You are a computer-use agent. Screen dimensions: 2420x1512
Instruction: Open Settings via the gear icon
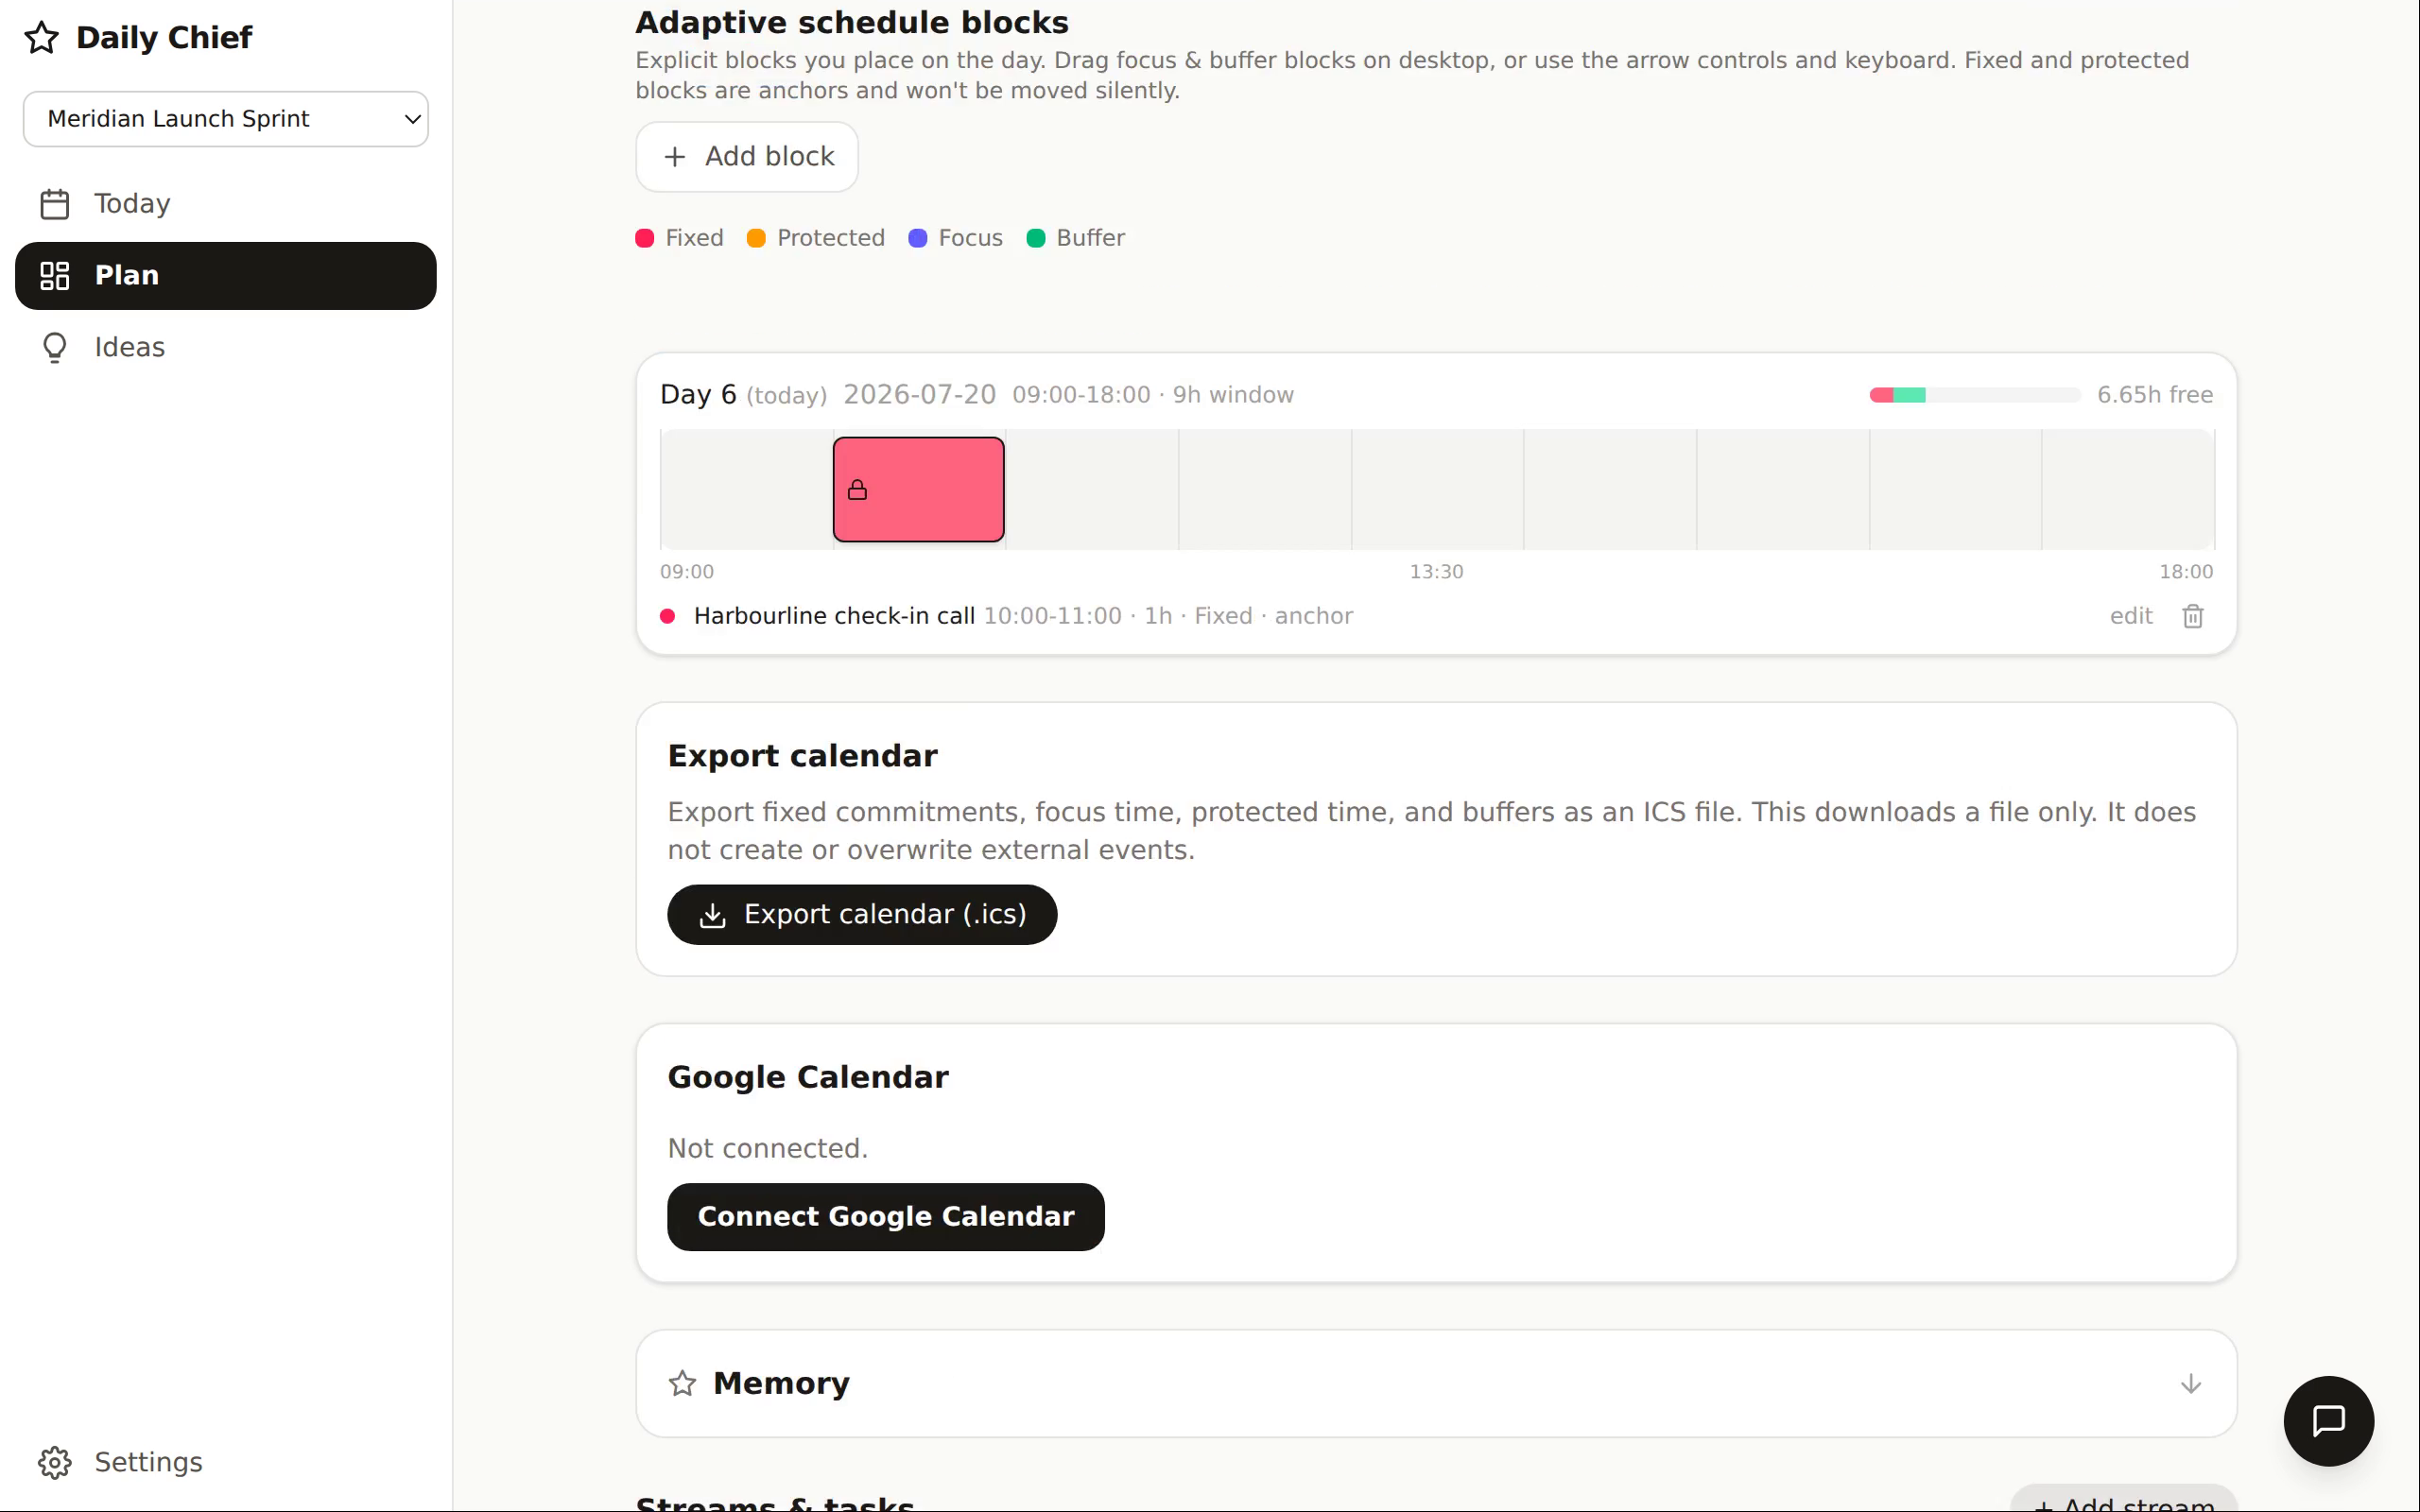pos(54,1462)
